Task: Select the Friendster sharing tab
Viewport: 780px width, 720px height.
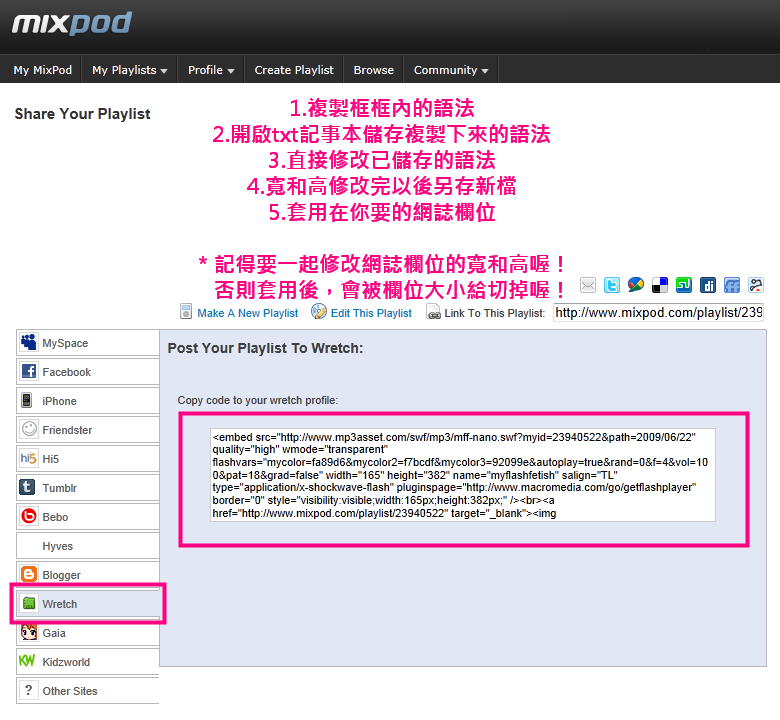Action: point(88,429)
